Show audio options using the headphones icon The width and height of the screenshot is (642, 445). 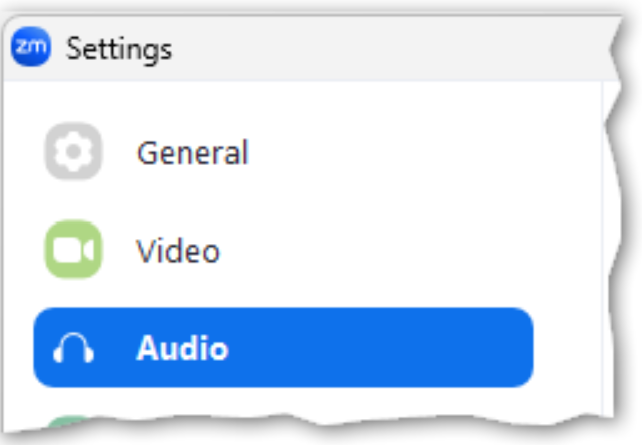click(x=73, y=348)
